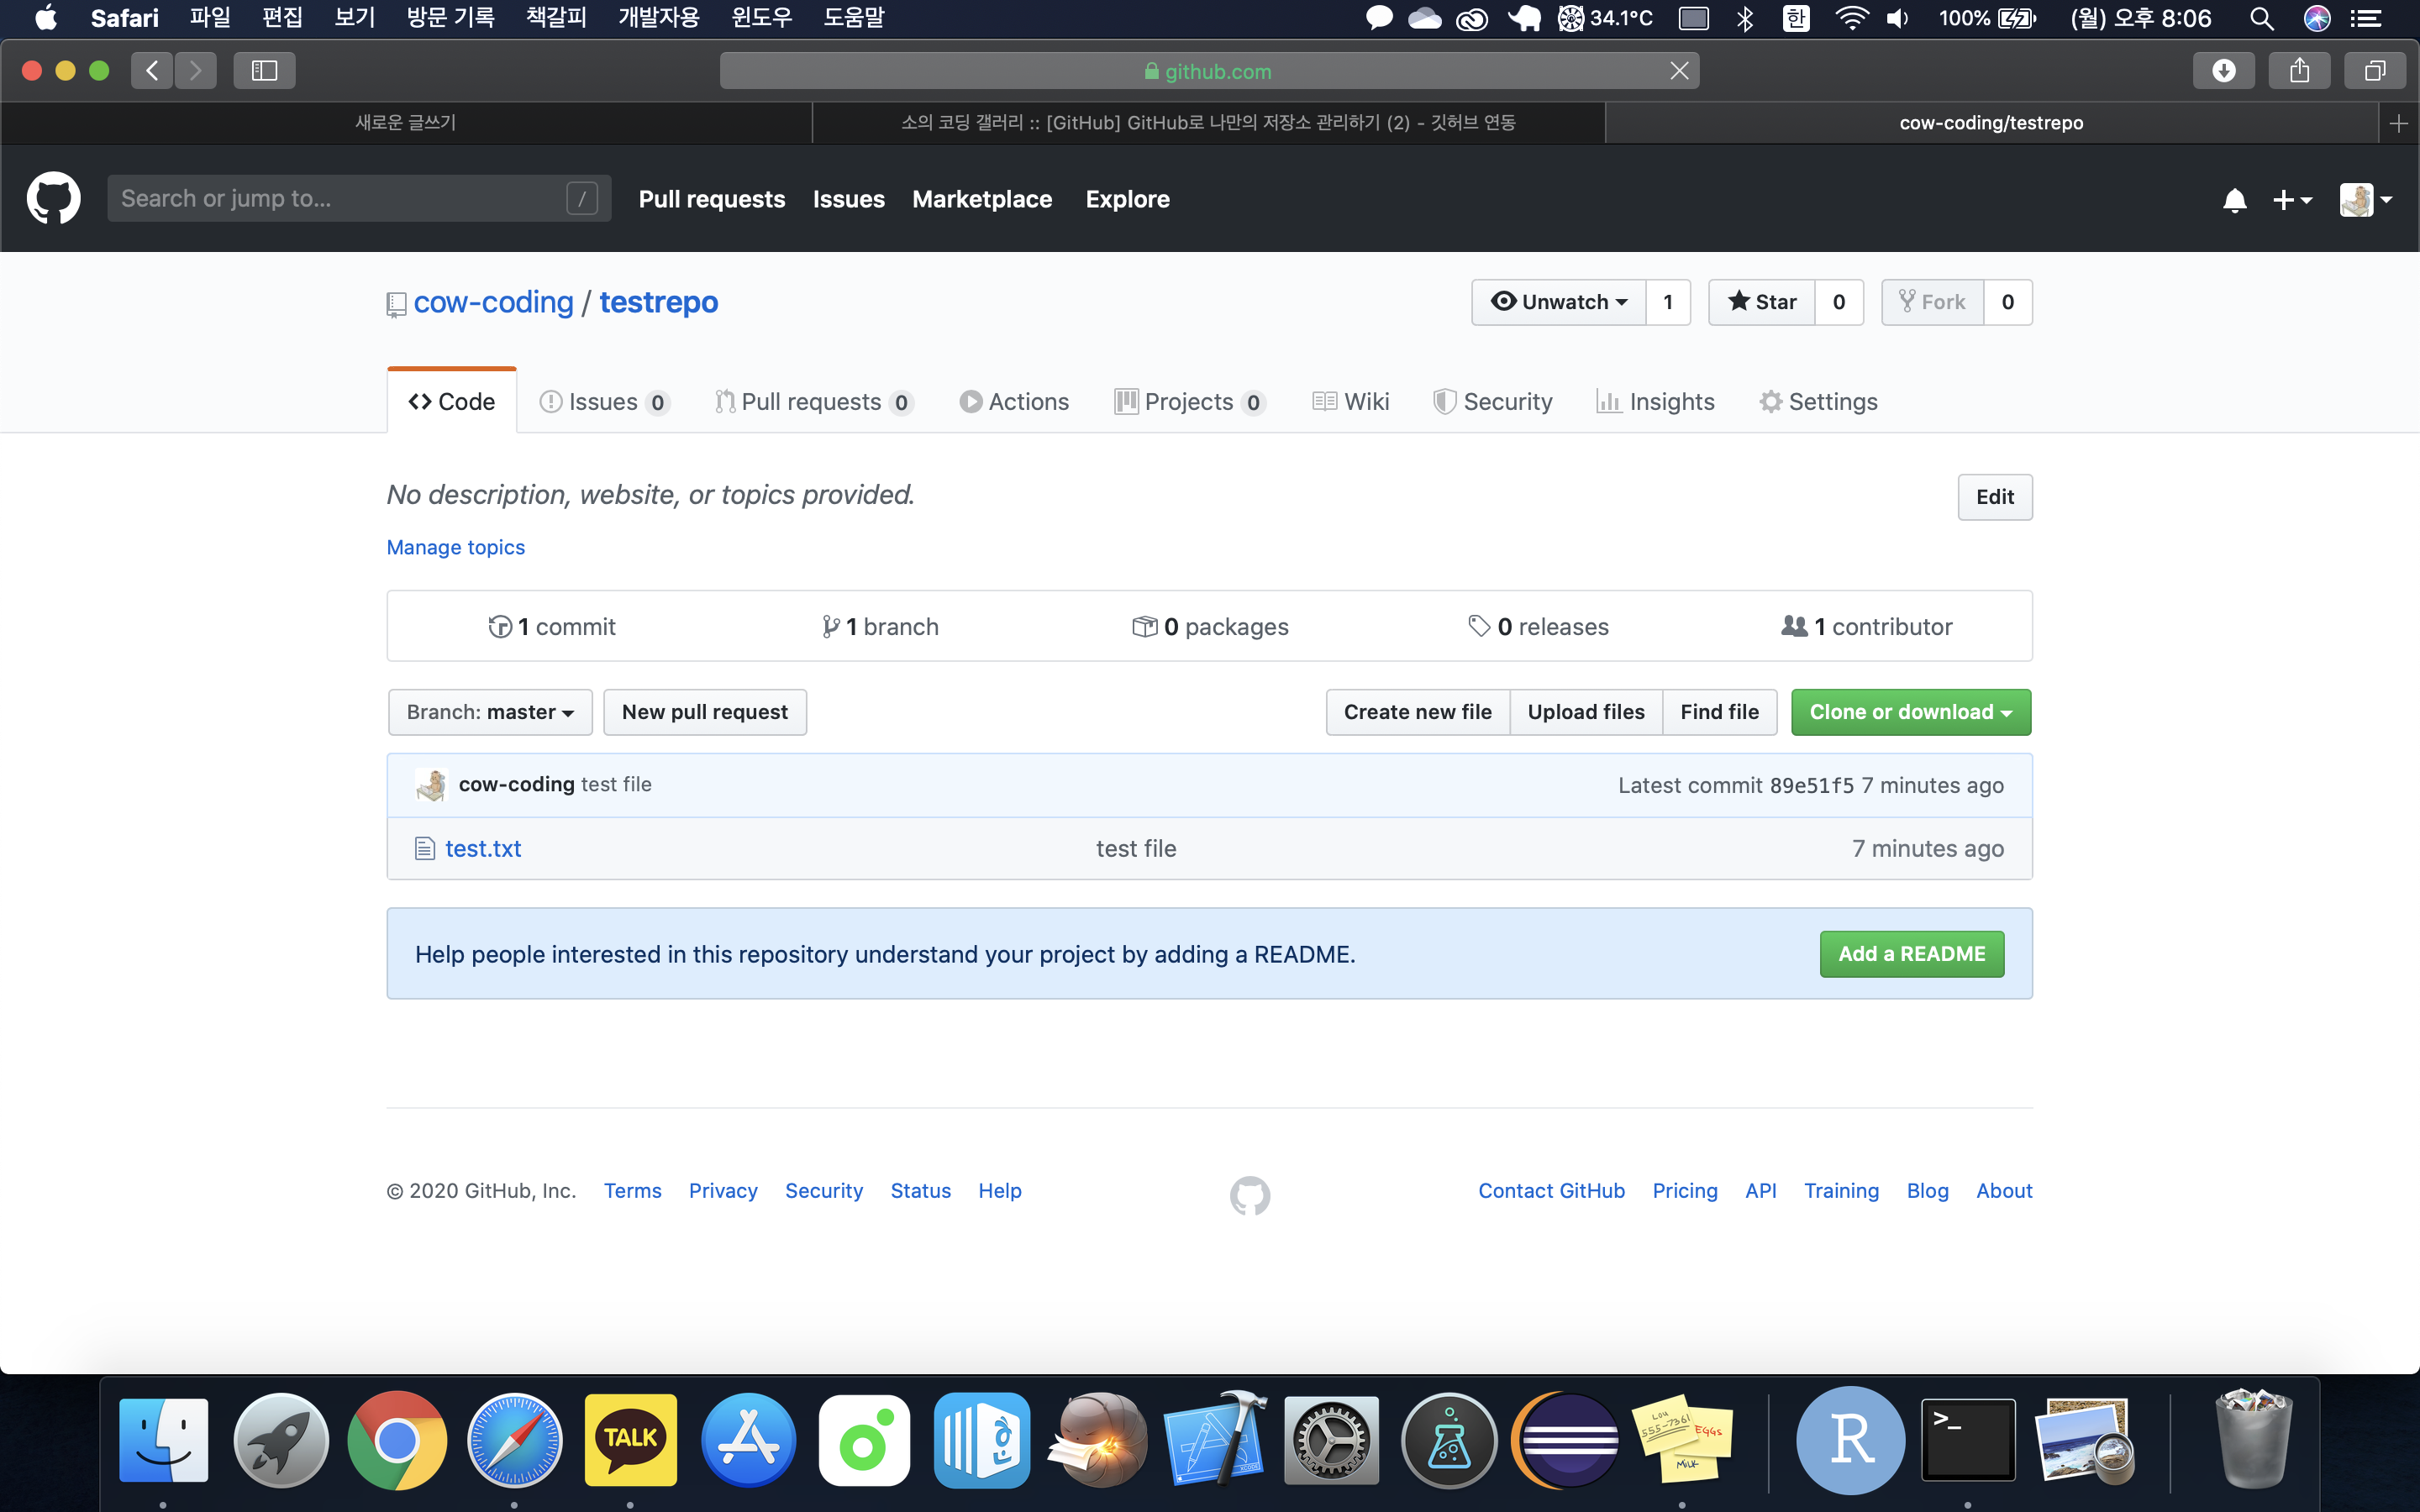Switch to the Insights tab
This screenshot has width=2420, height=1512.
(x=1656, y=402)
